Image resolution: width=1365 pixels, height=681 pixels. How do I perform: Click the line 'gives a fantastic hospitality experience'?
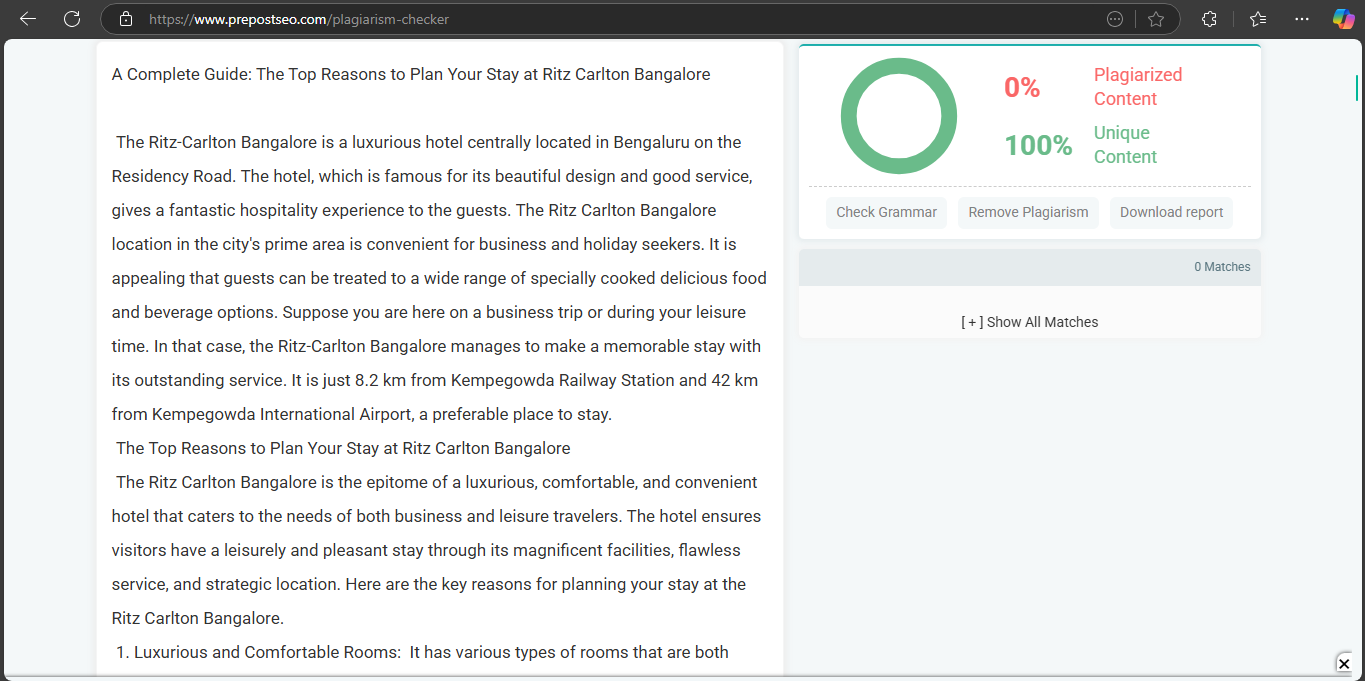point(414,210)
